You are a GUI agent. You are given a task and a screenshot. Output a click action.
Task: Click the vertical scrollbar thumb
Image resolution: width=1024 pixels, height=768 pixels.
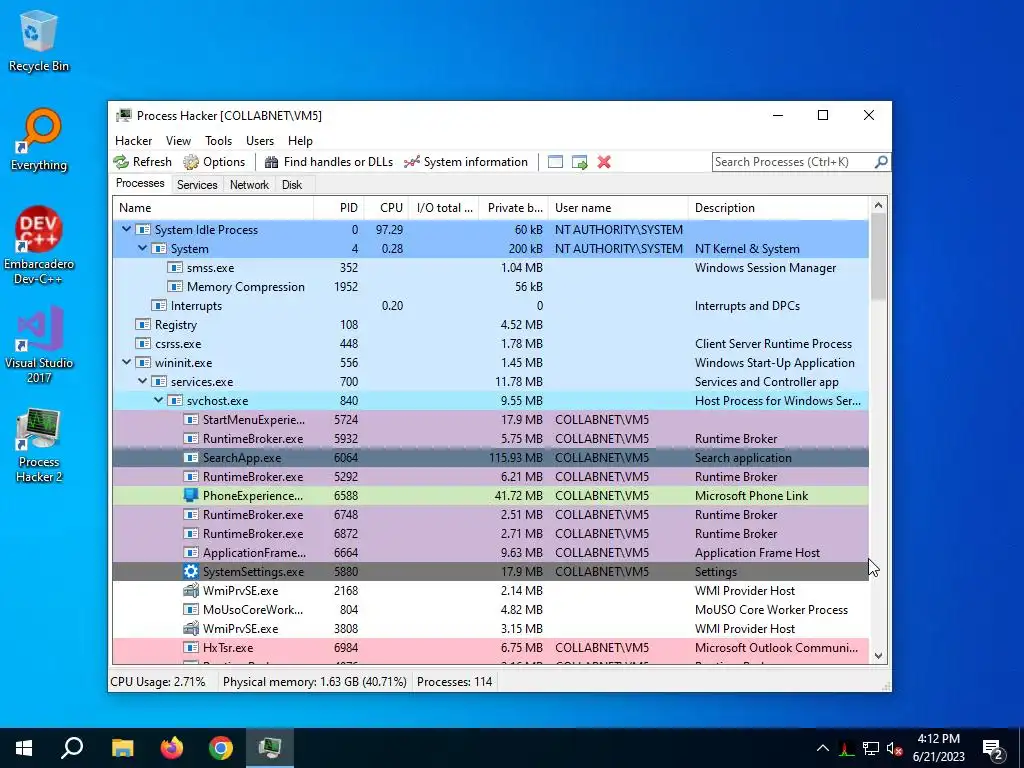(878, 257)
